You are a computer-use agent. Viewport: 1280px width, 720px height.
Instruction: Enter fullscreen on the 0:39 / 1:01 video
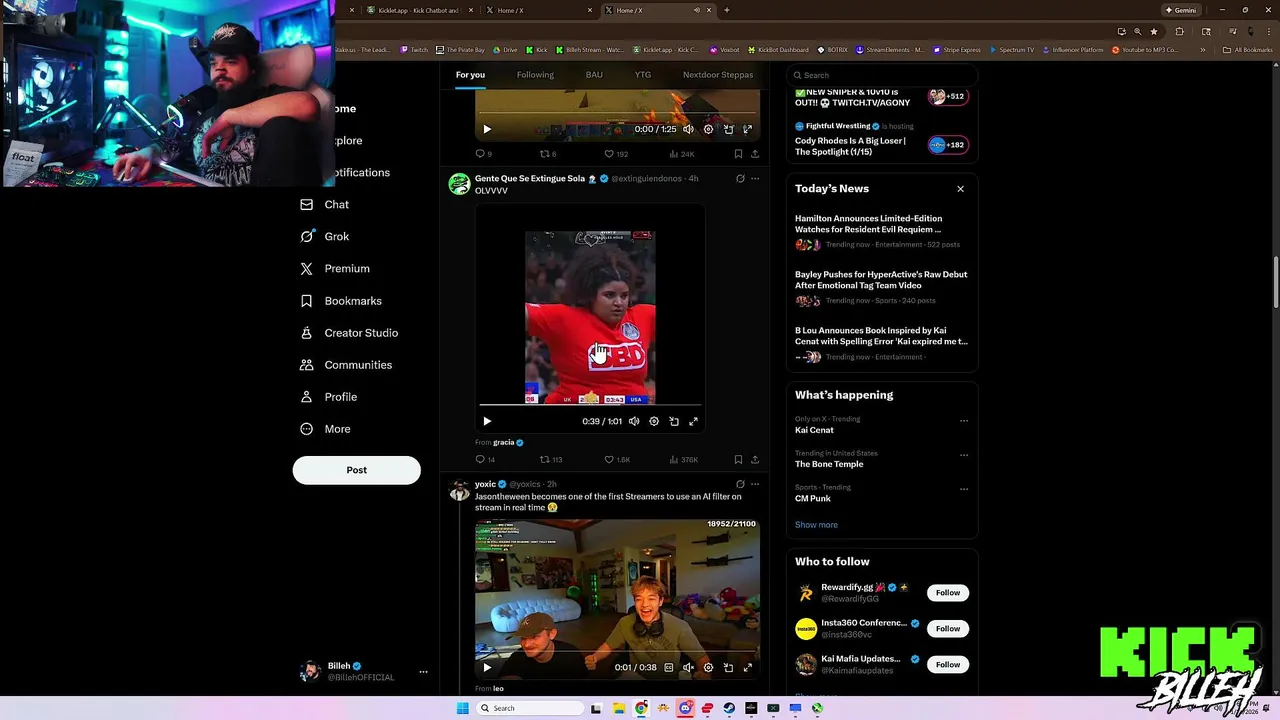693,421
